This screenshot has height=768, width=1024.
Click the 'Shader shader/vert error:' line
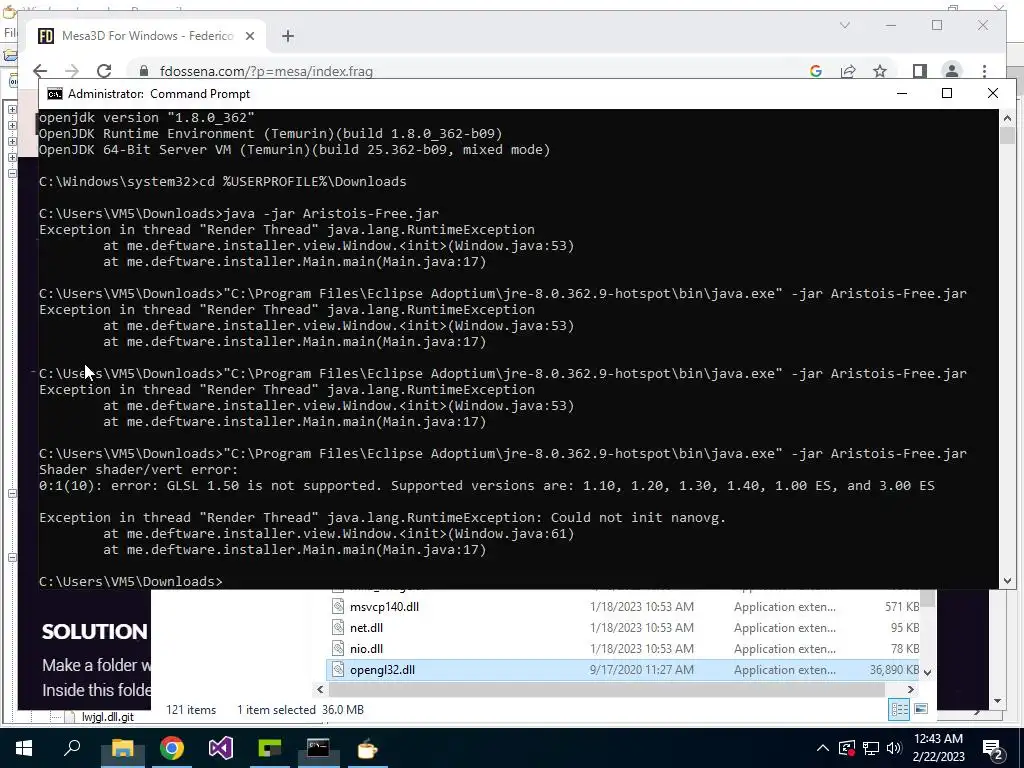(x=138, y=470)
